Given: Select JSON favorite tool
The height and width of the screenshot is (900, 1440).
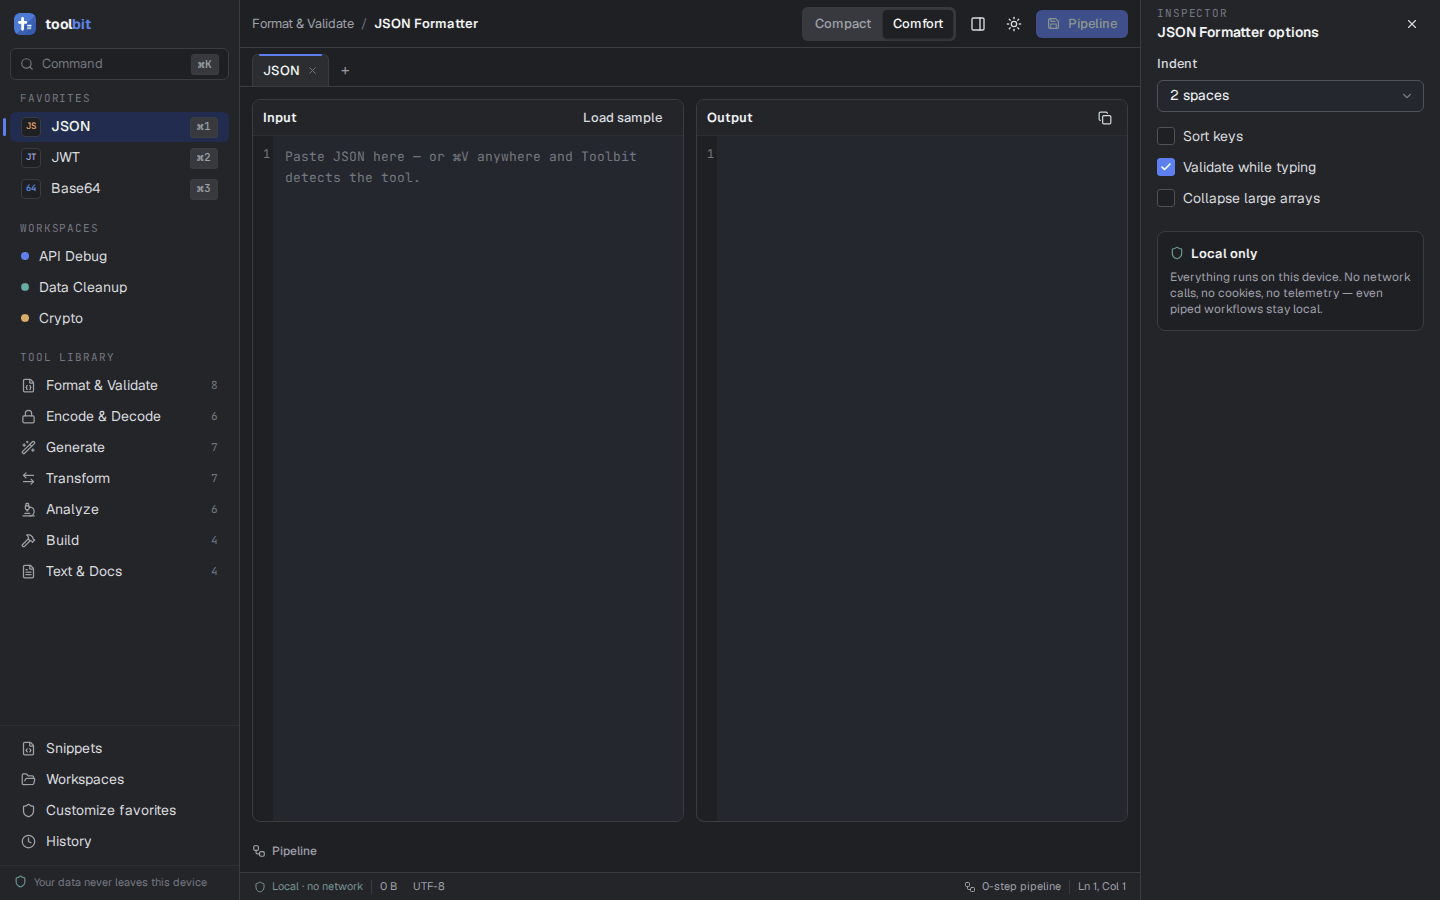Looking at the screenshot, I should (120, 126).
